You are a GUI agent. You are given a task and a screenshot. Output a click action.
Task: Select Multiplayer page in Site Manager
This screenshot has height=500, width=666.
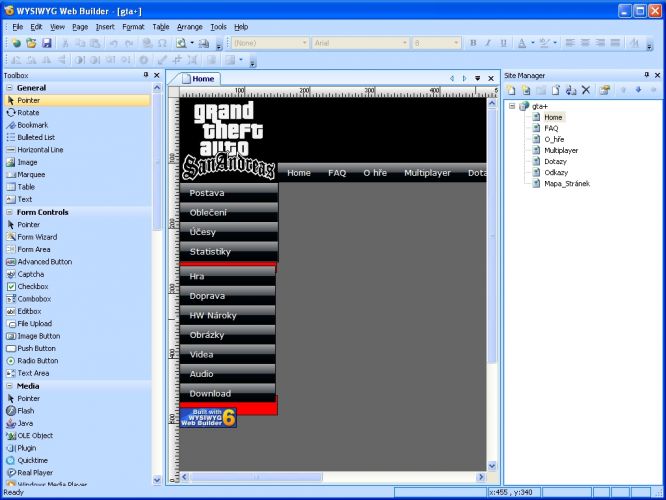pos(561,150)
